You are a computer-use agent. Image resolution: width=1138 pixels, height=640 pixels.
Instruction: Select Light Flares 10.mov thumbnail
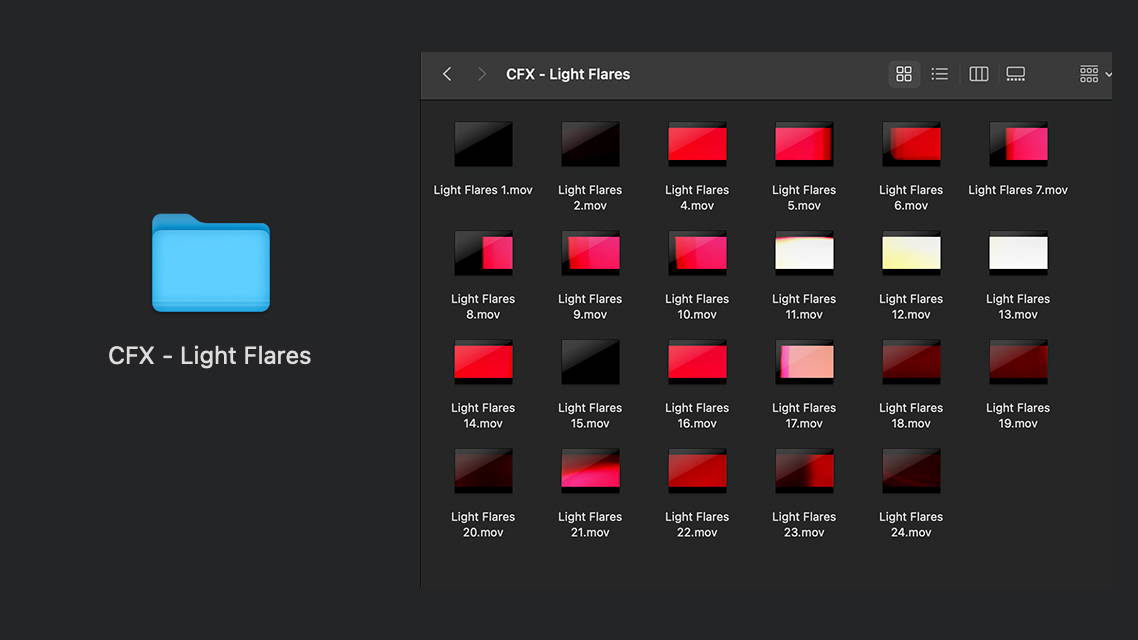click(x=697, y=253)
